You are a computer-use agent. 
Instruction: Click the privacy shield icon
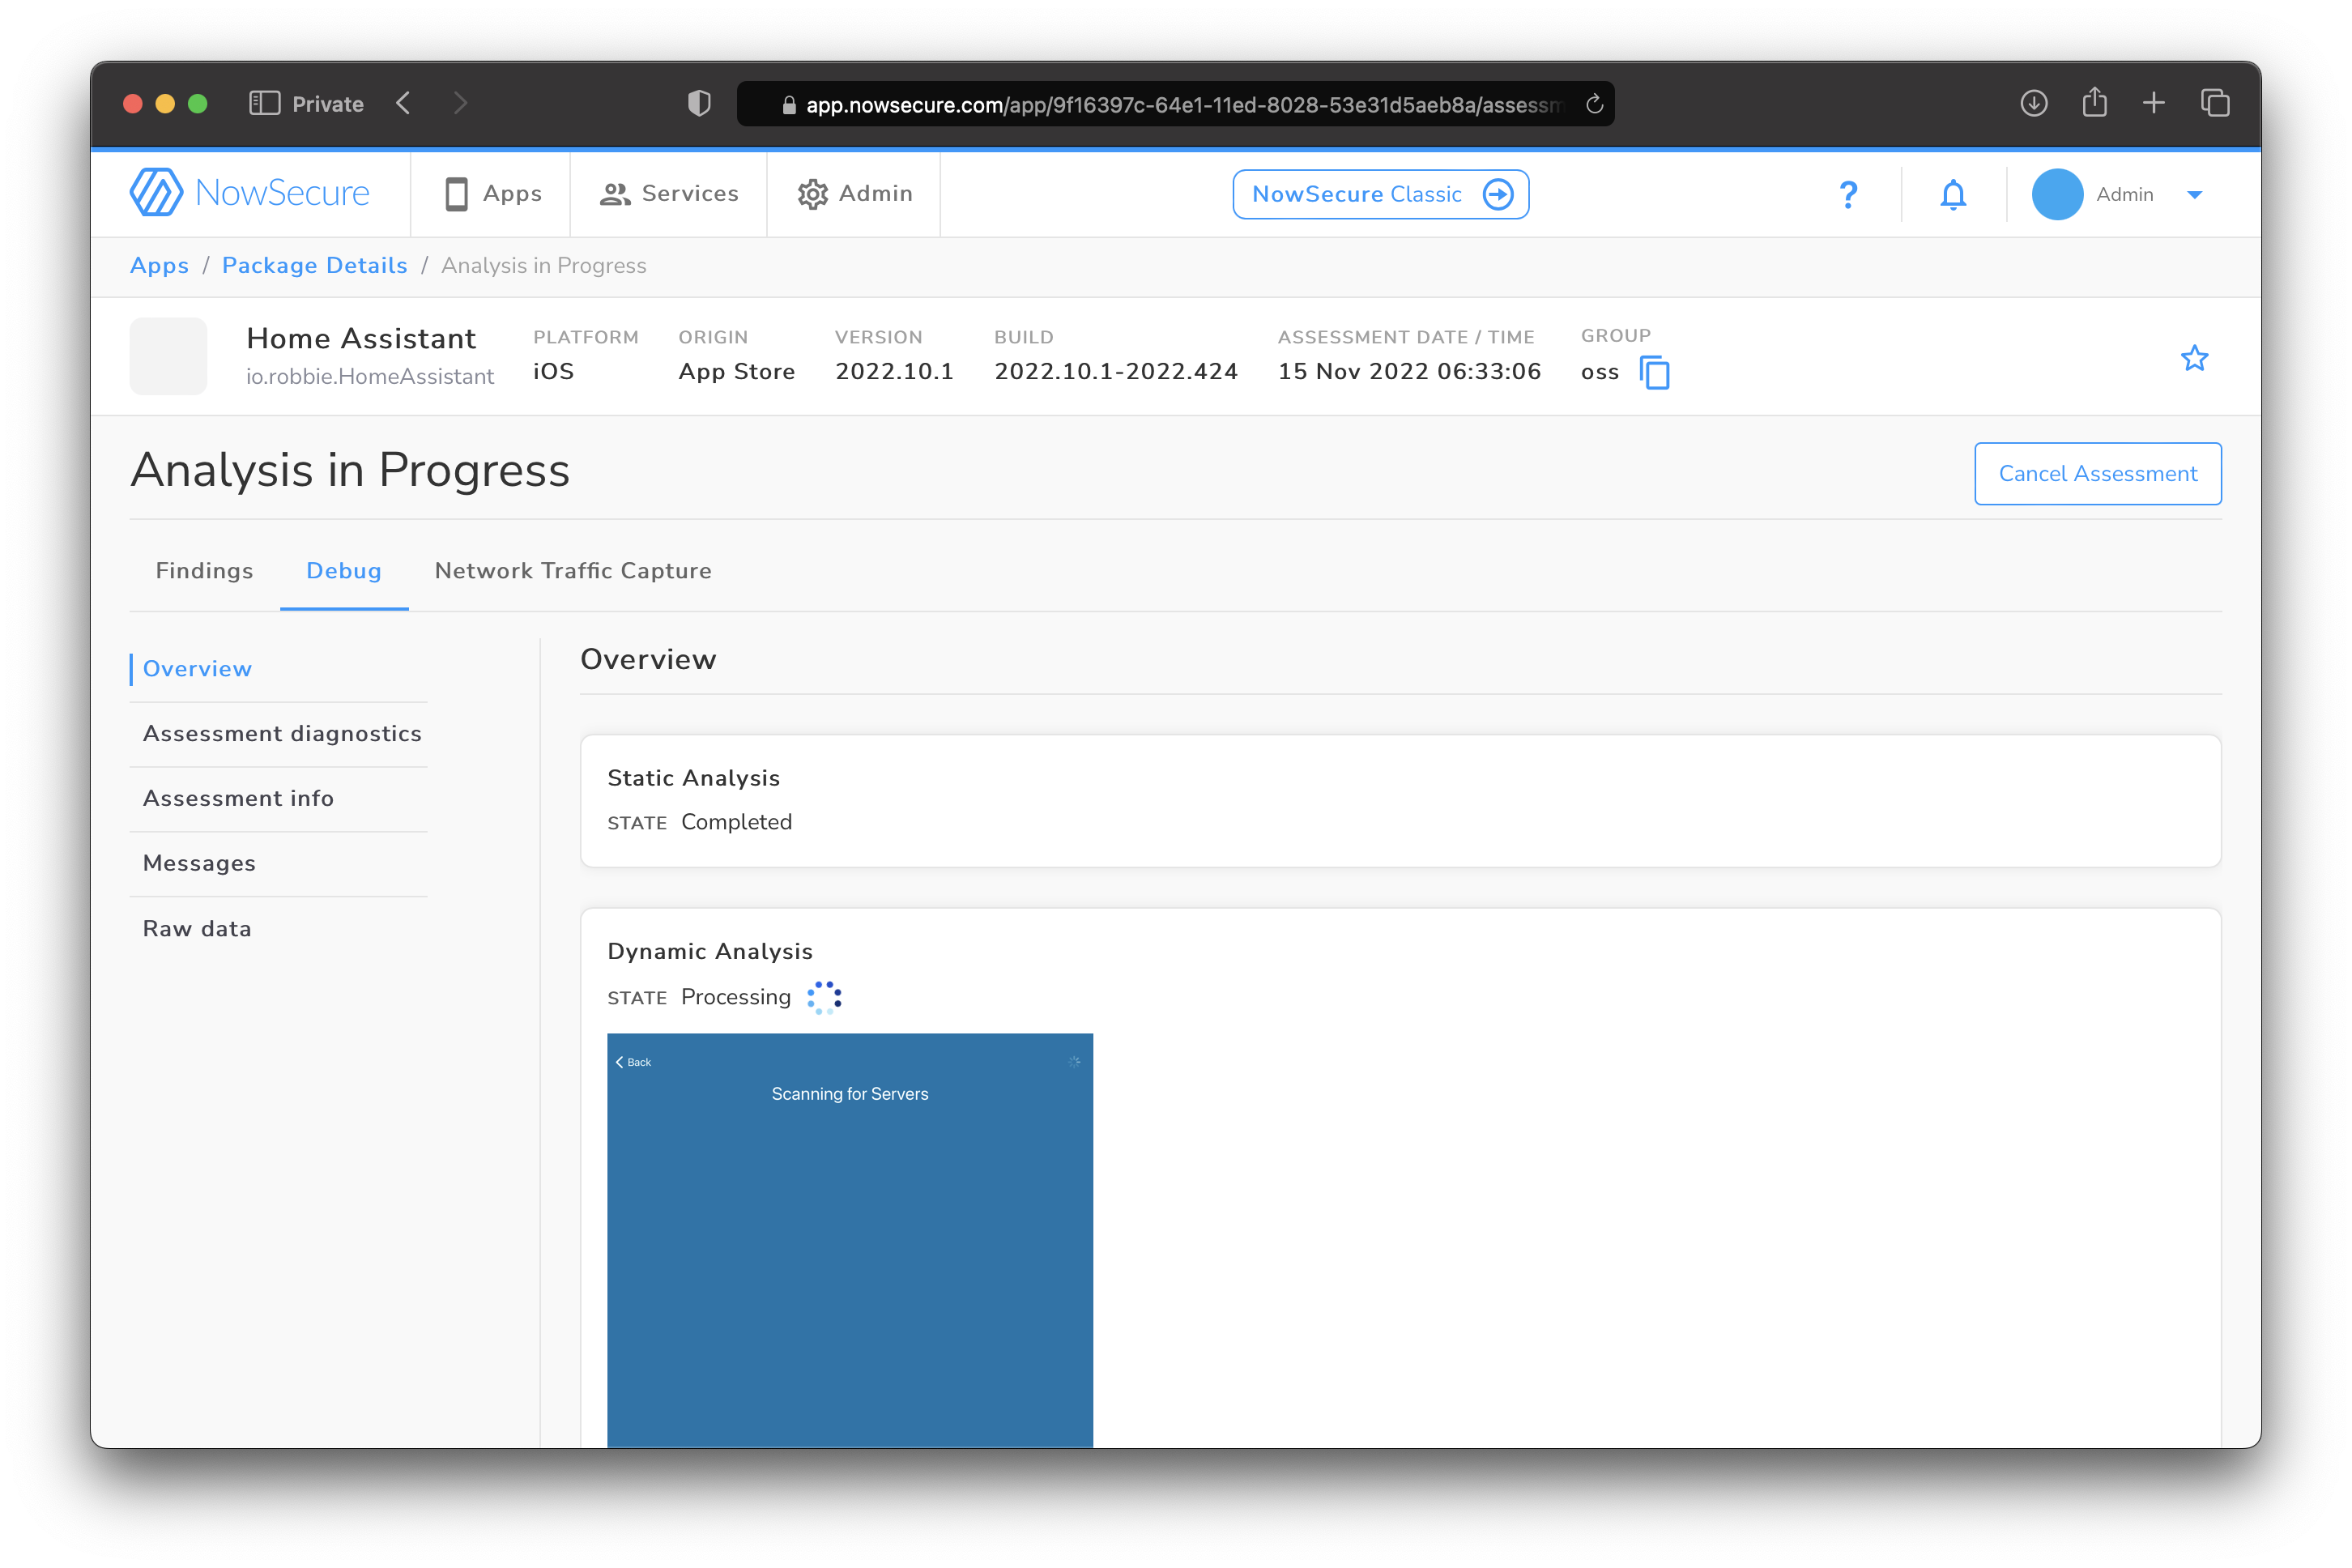(x=699, y=103)
